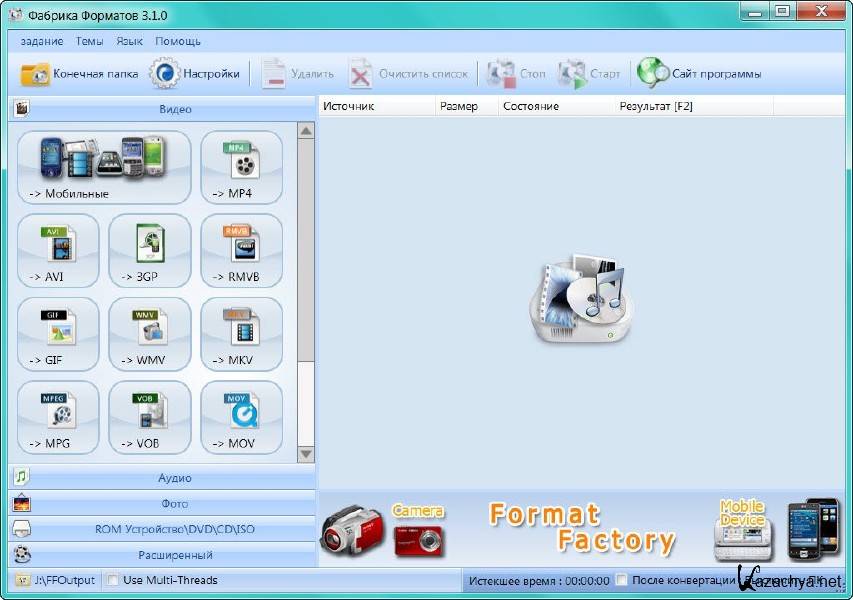
Task: Enable the Use Multi-Threads checkbox
Action: pyautogui.click(x=113, y=580)
